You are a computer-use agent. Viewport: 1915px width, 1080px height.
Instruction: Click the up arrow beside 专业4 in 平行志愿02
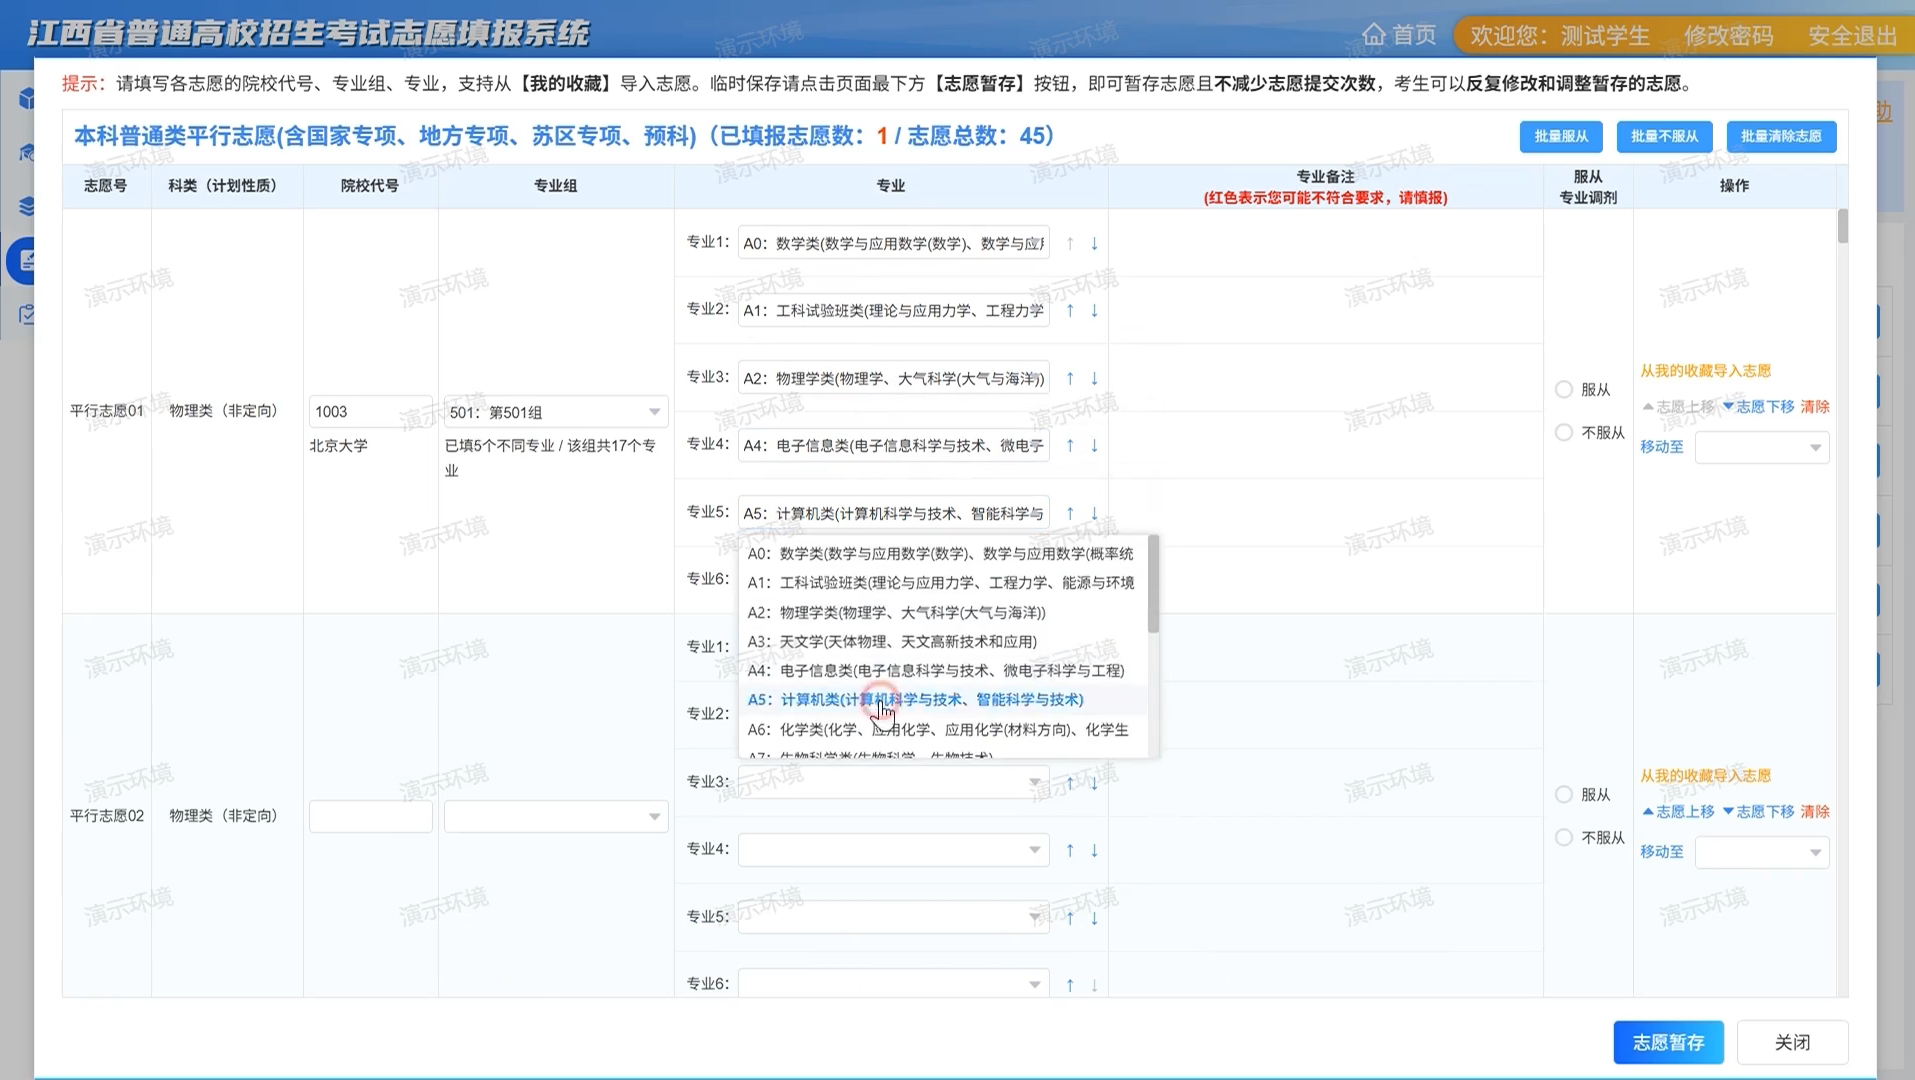(x=1070, y=850)
